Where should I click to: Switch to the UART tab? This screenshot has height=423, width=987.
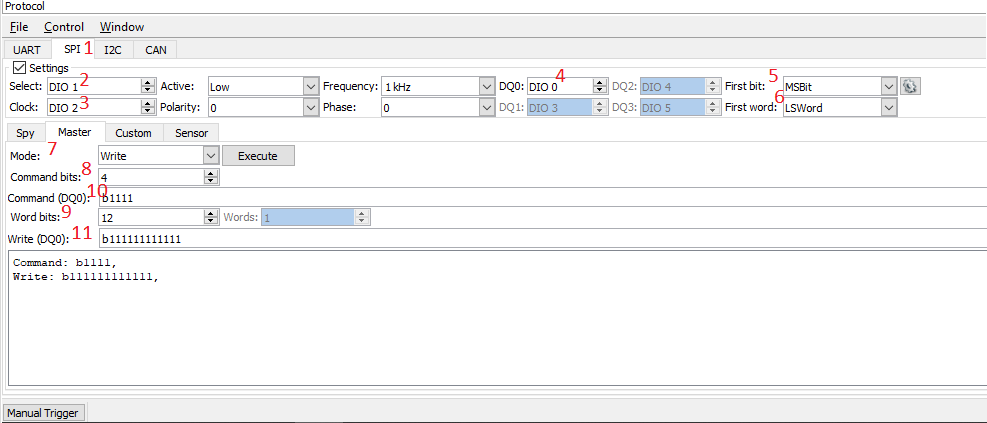[x=27, y=50]
